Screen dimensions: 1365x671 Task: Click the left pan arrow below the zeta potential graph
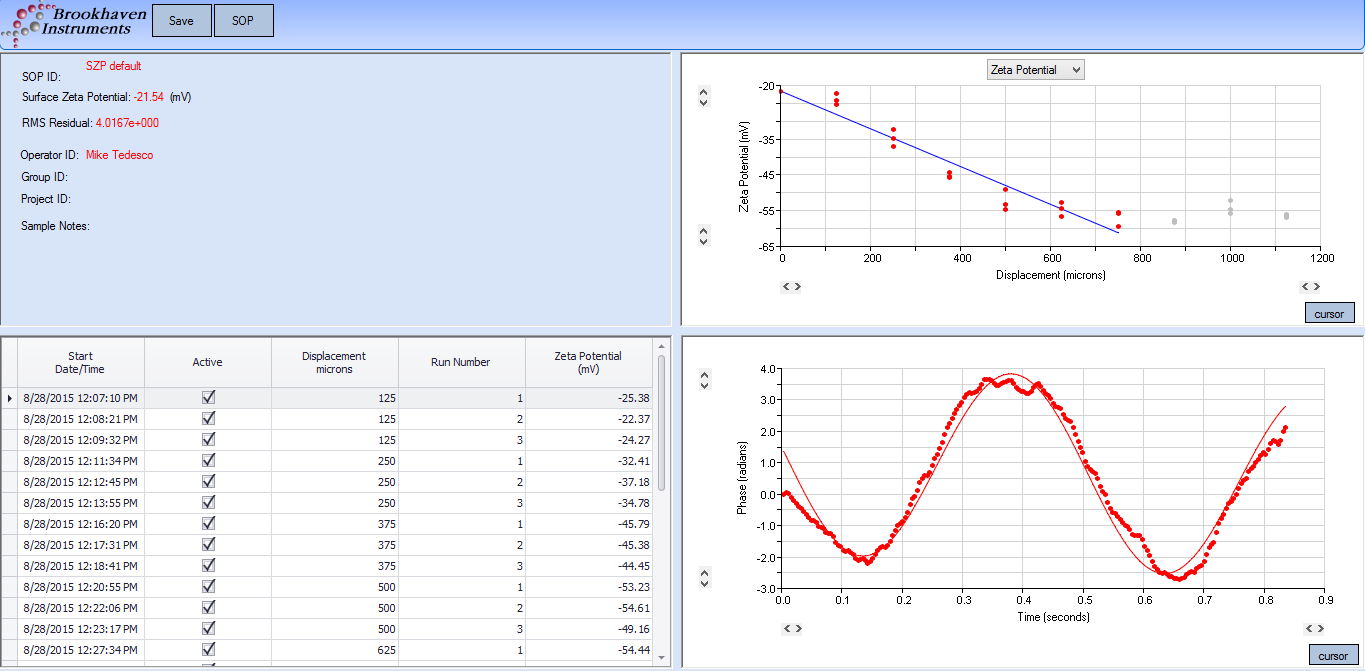tap(787, 287)
